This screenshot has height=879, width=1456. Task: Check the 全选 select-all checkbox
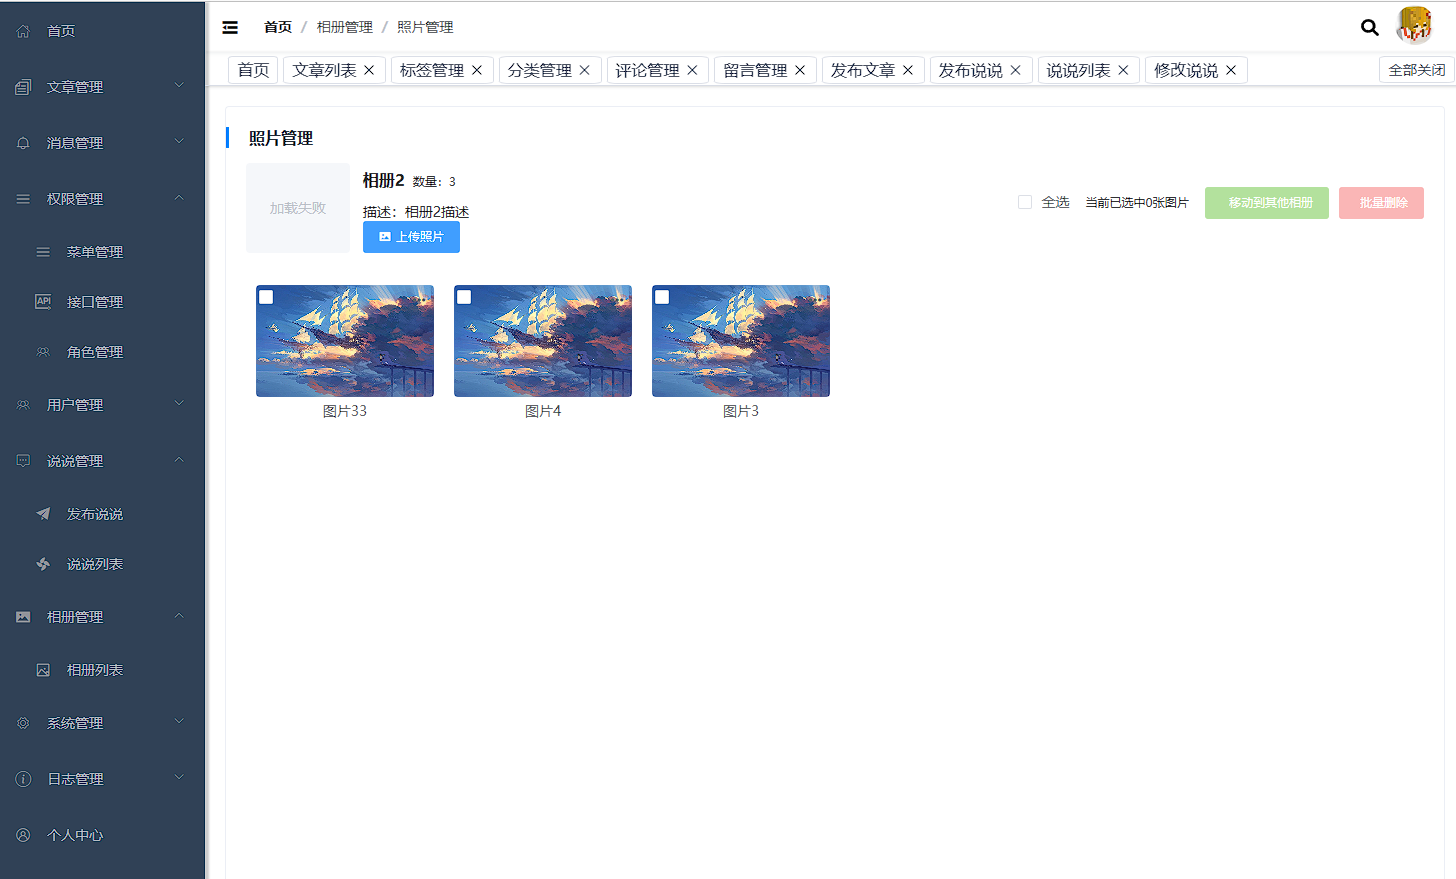tap(1025, 202)
